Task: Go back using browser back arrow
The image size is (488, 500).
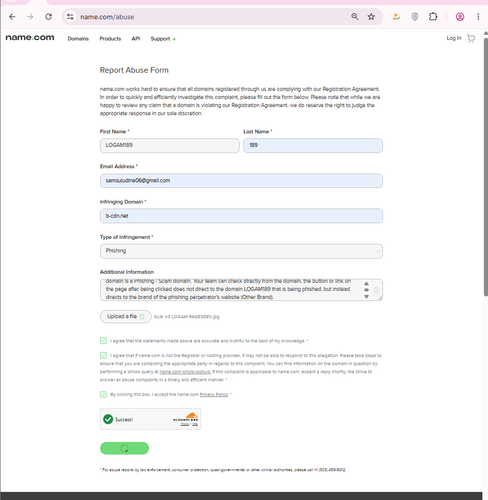Action: [12, 17]
